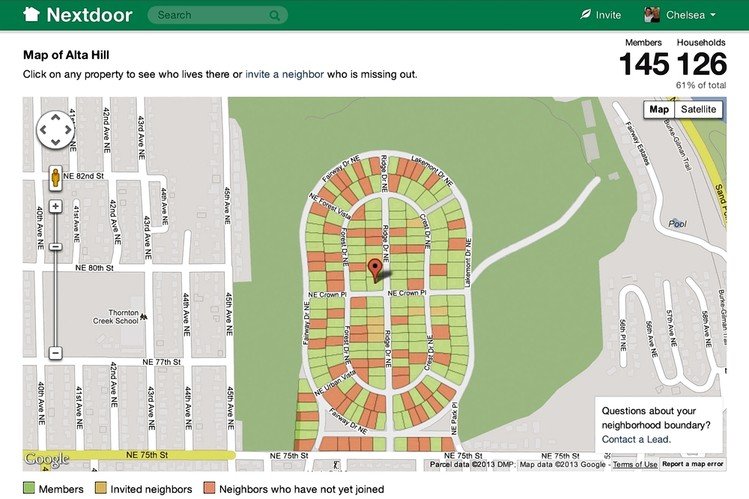This screenshot has width=749, height=499.
Task: Open the 'invite a neighbor' link
Action: point(284,74)
